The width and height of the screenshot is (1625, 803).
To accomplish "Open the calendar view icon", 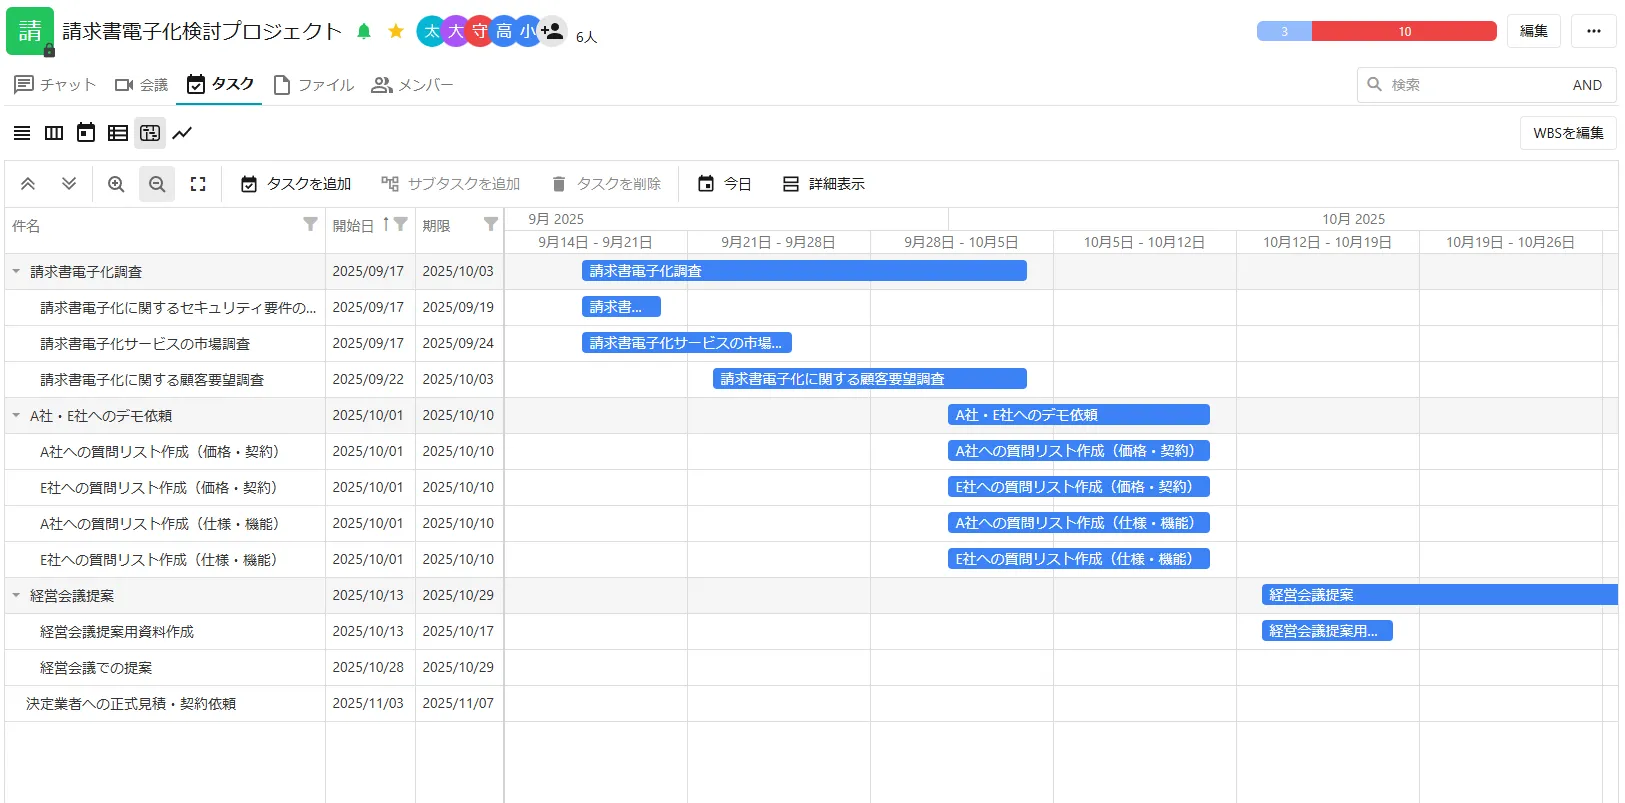I will click(x=86, y=133).
